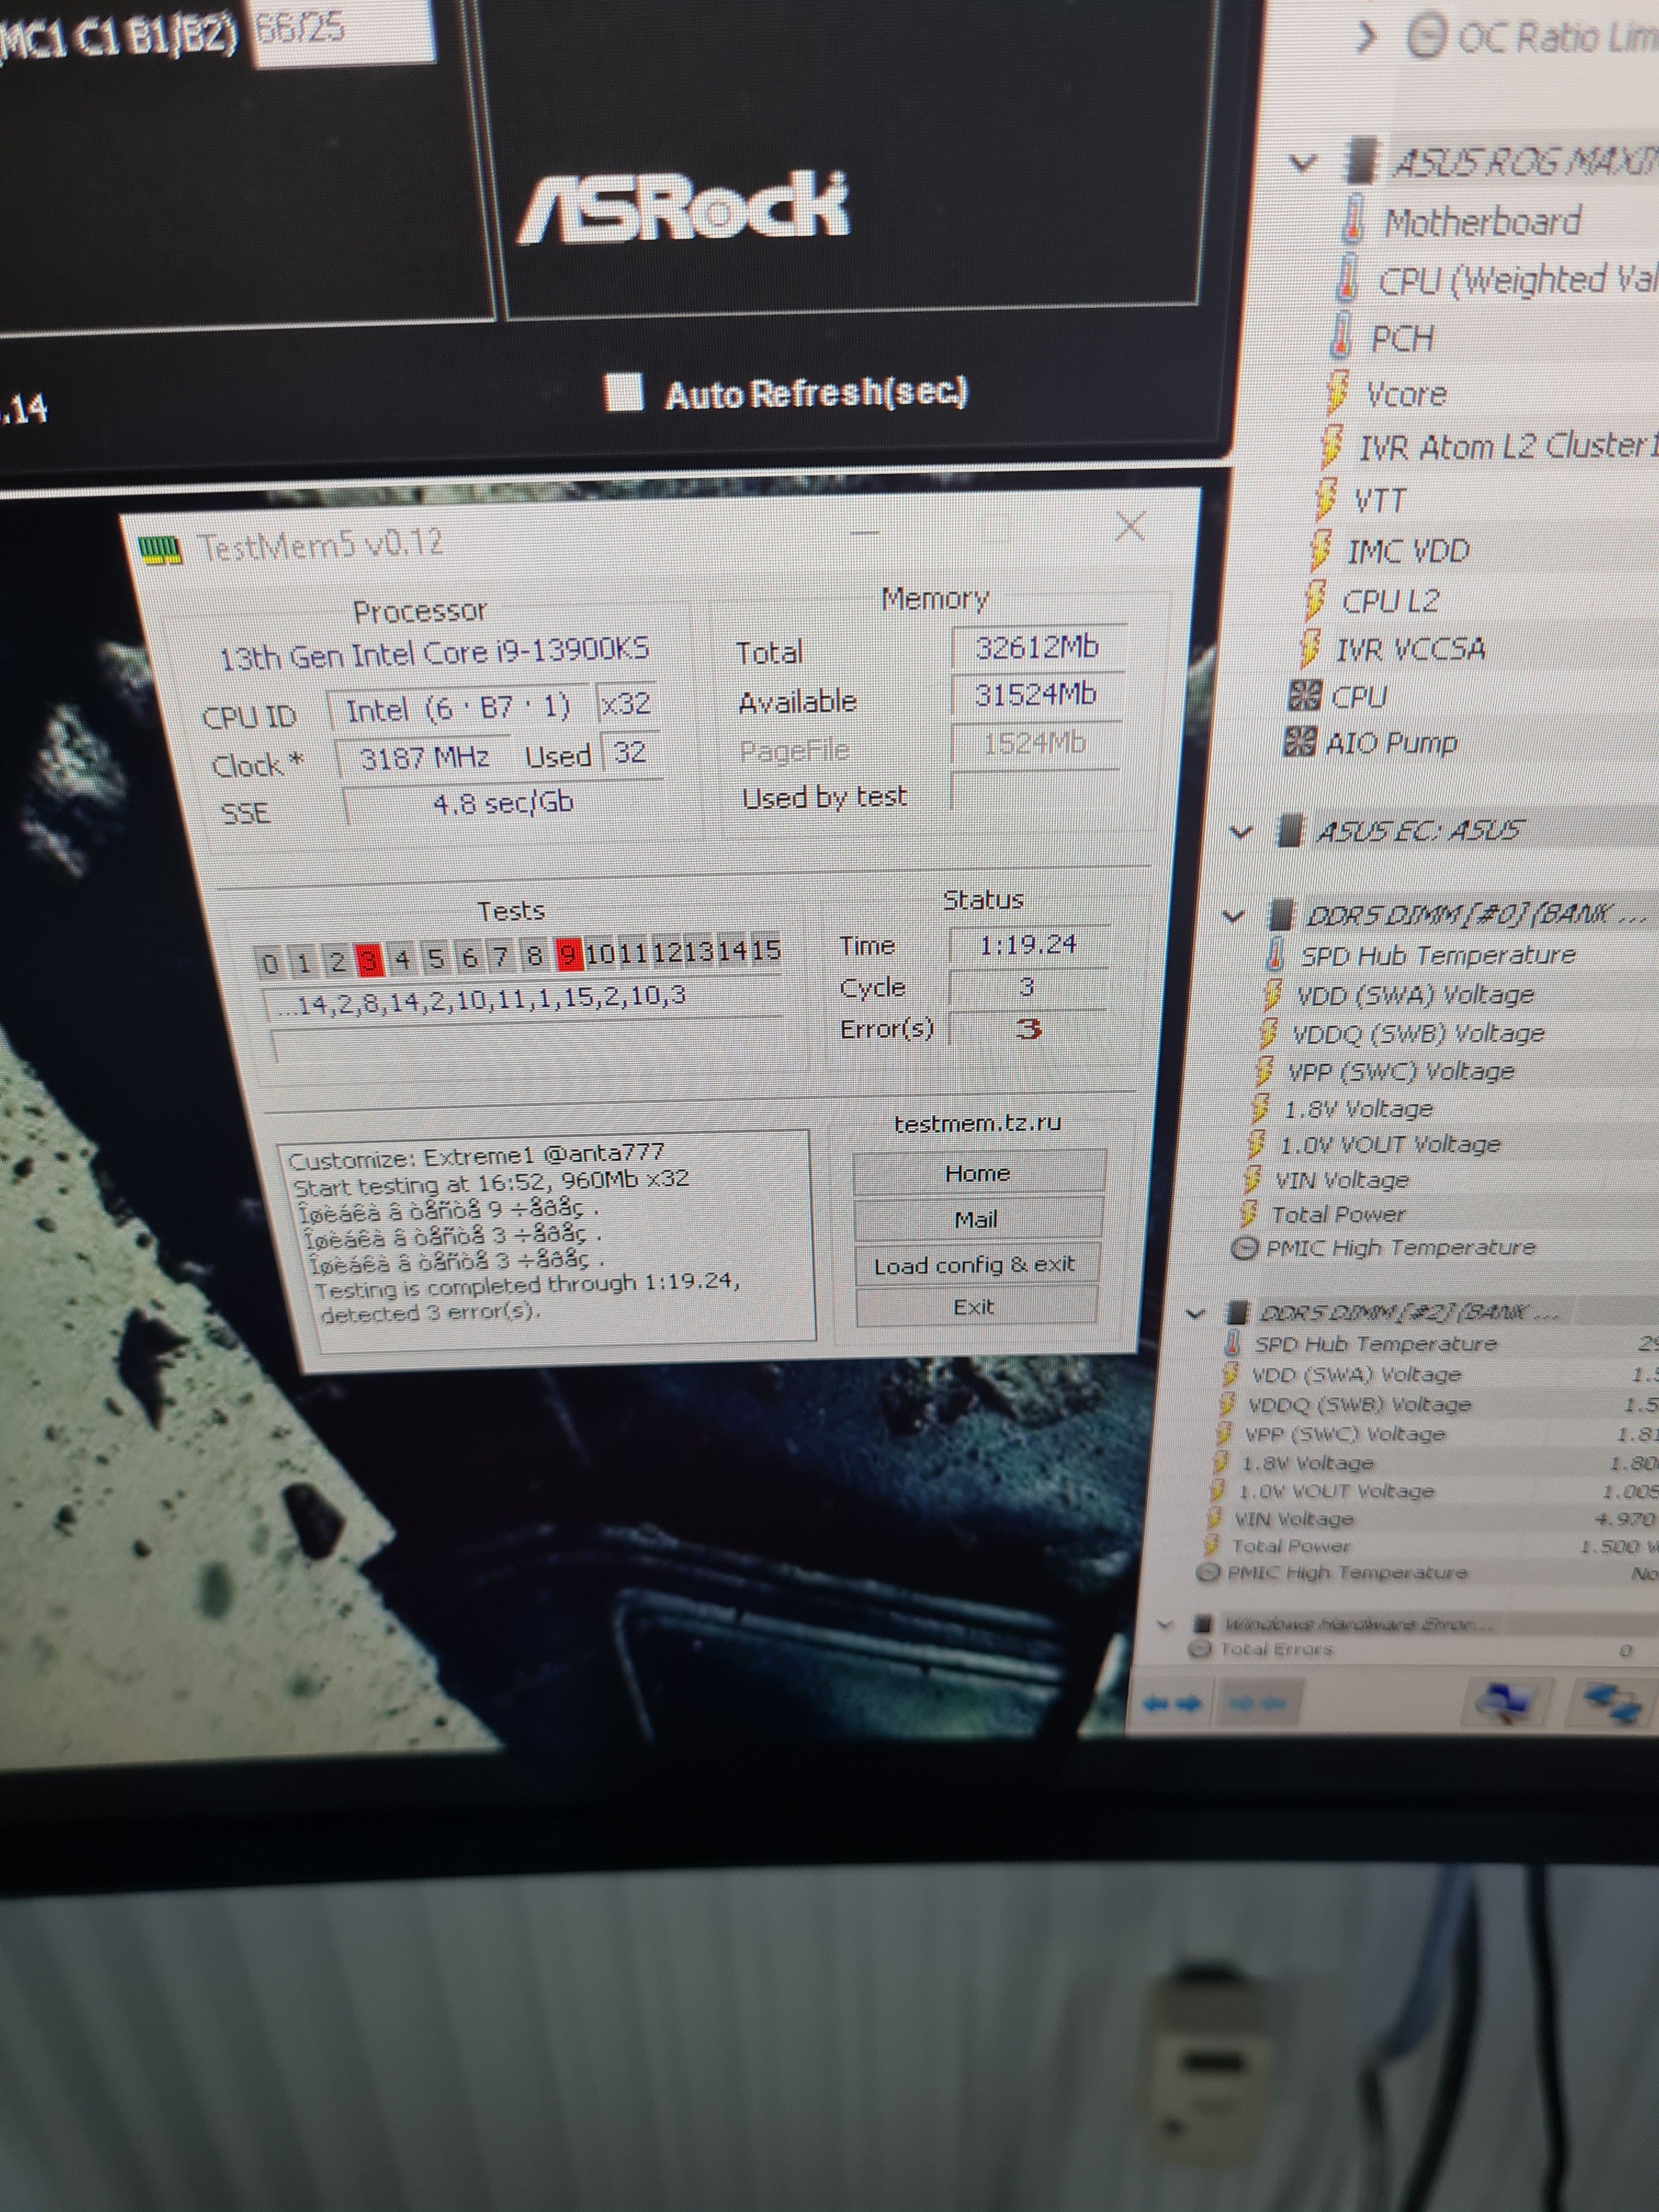The image size is (1659, 2212).
Task: Click "1.0V VOUT Voltage" row under DIMM #0
Action: click(1390, 1144)
